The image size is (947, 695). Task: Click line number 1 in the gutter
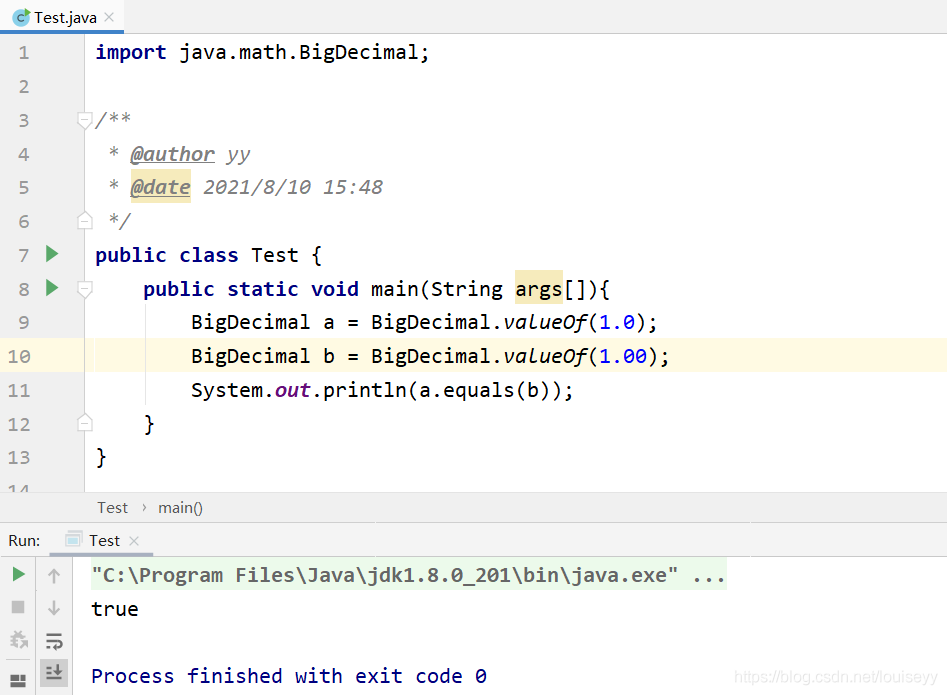click(24, 53)
